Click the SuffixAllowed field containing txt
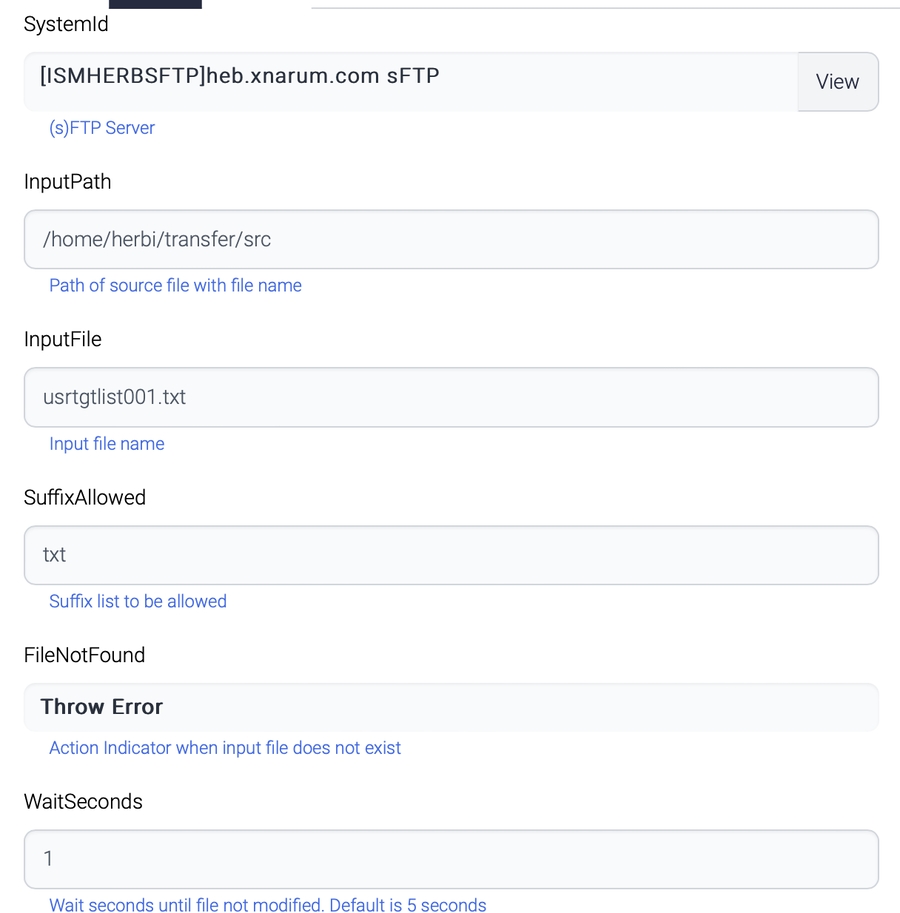Screen dimensions: 900x913 coord(450,555)
